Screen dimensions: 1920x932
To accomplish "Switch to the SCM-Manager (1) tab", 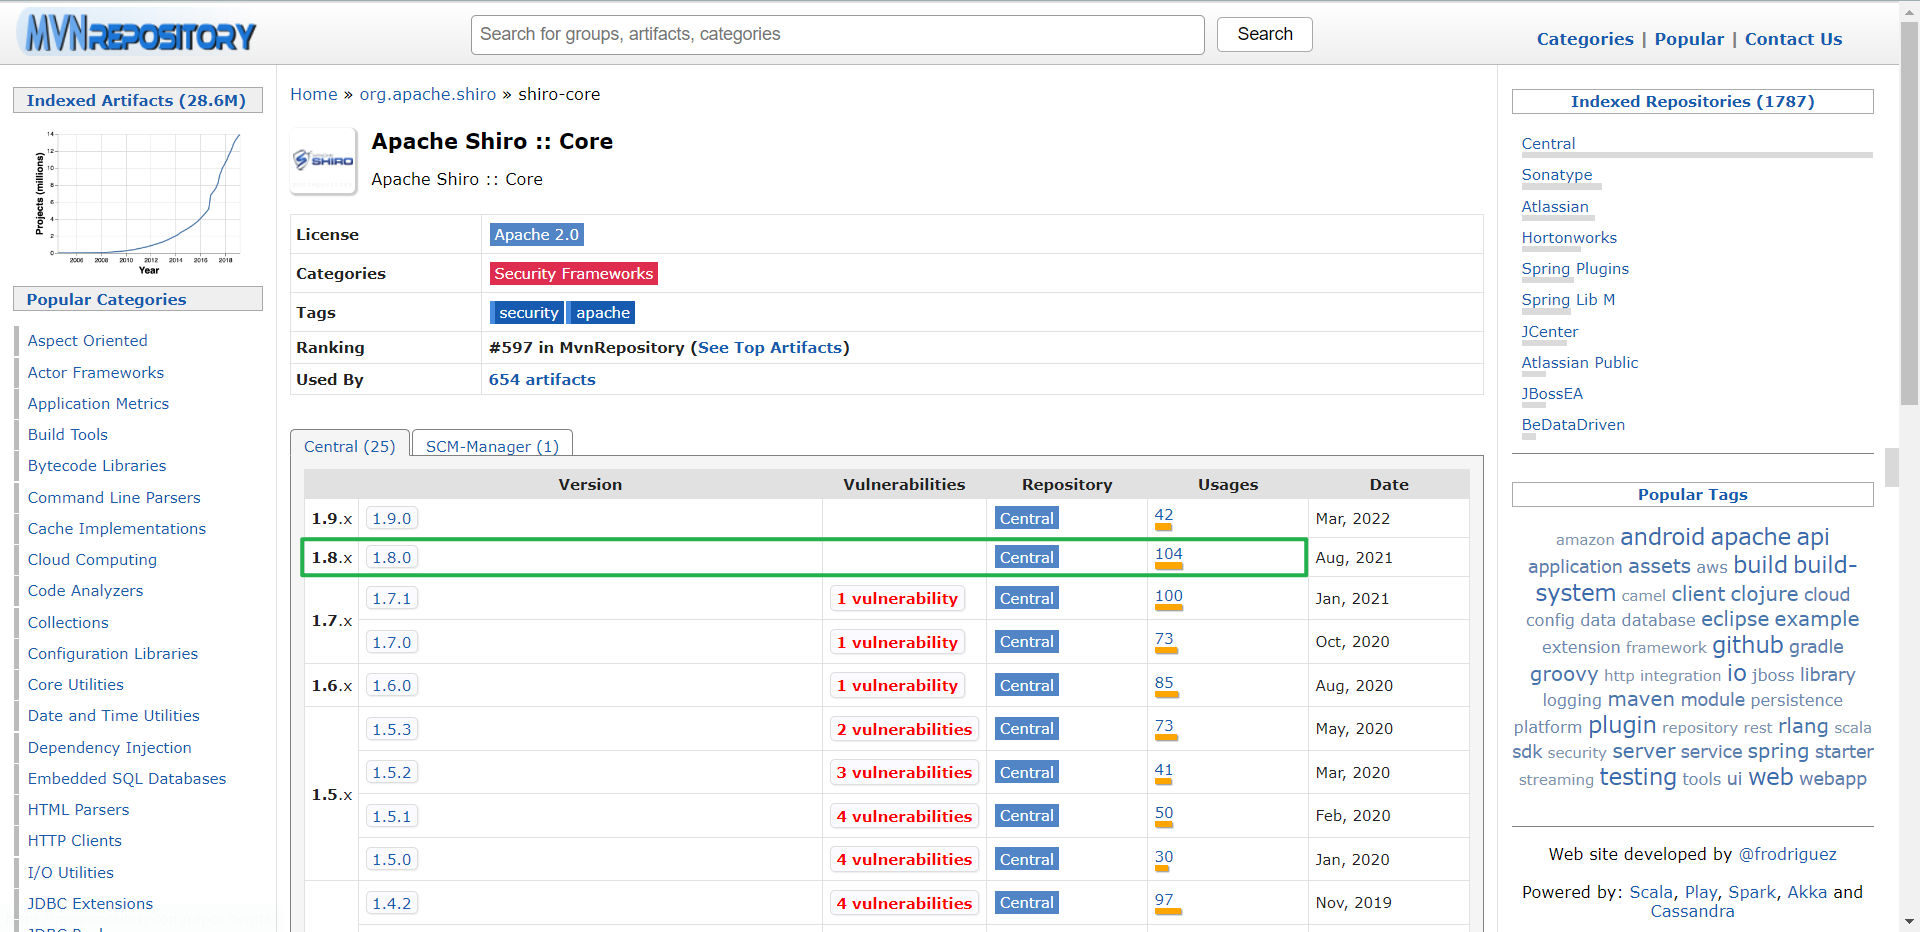I will [x=492, y=446].
